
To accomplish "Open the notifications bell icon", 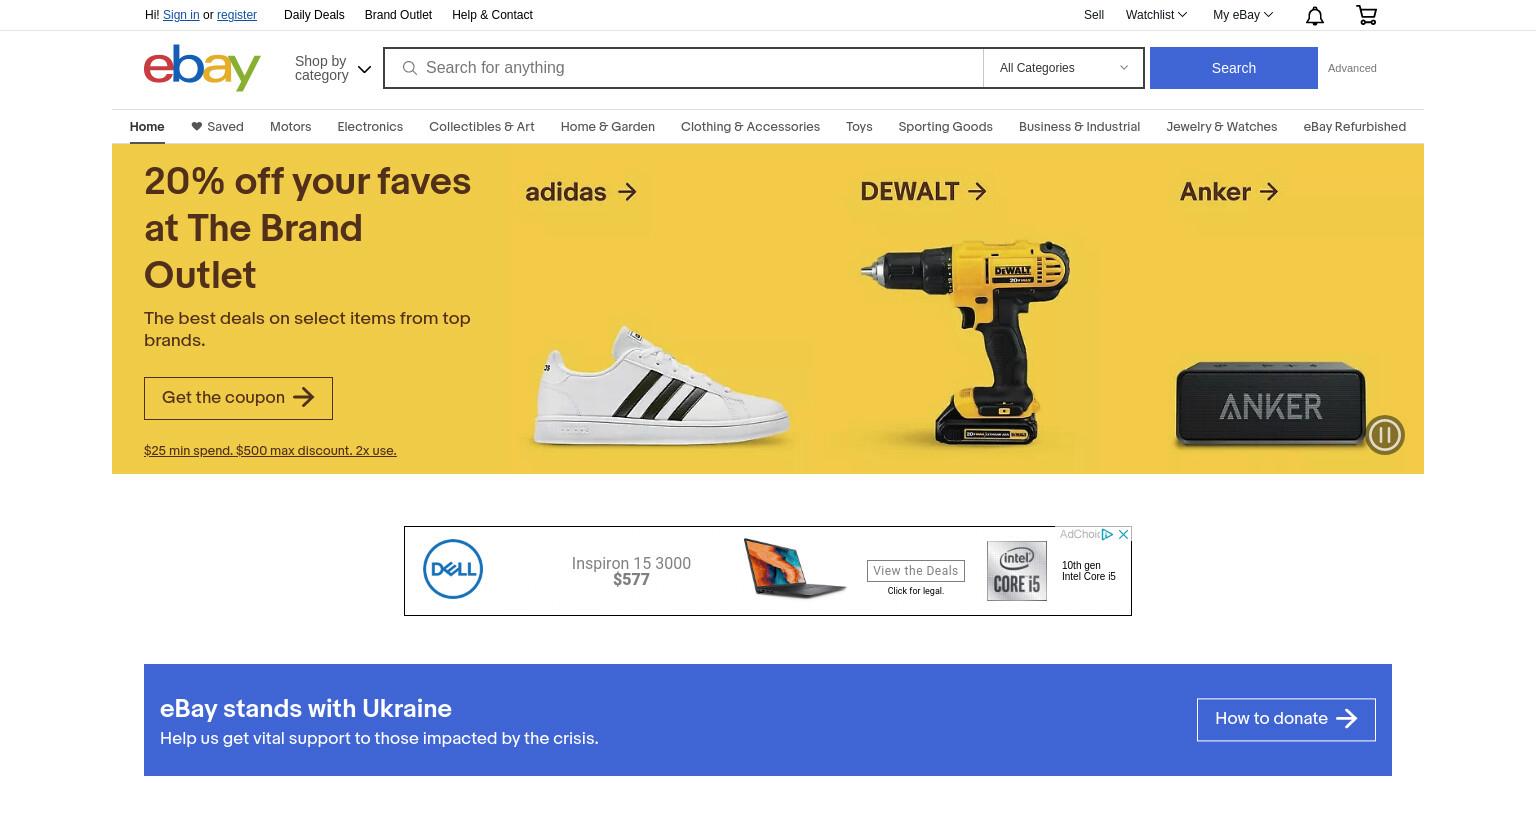I will pos(1315,15).
